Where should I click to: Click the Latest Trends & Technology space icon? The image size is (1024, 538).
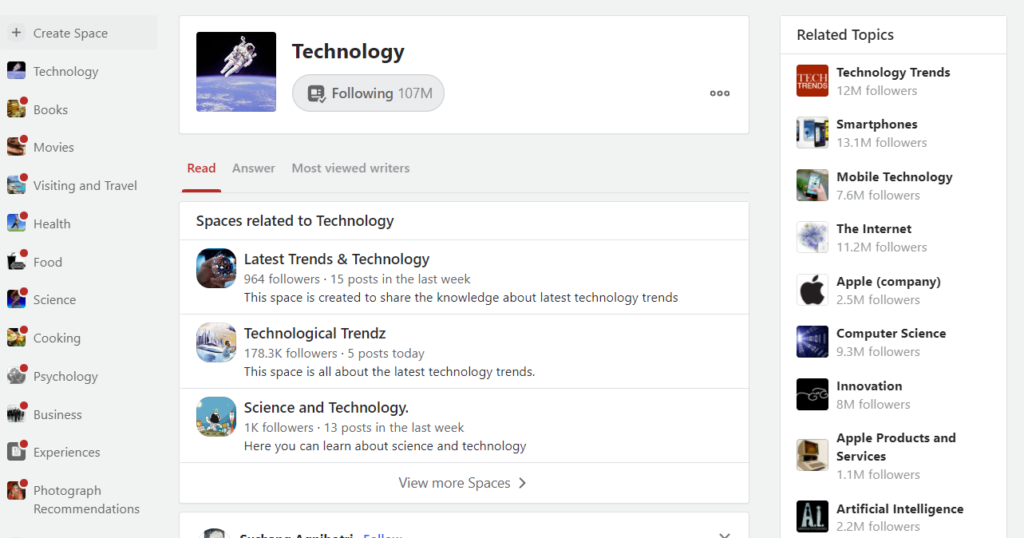pos(216,268)
